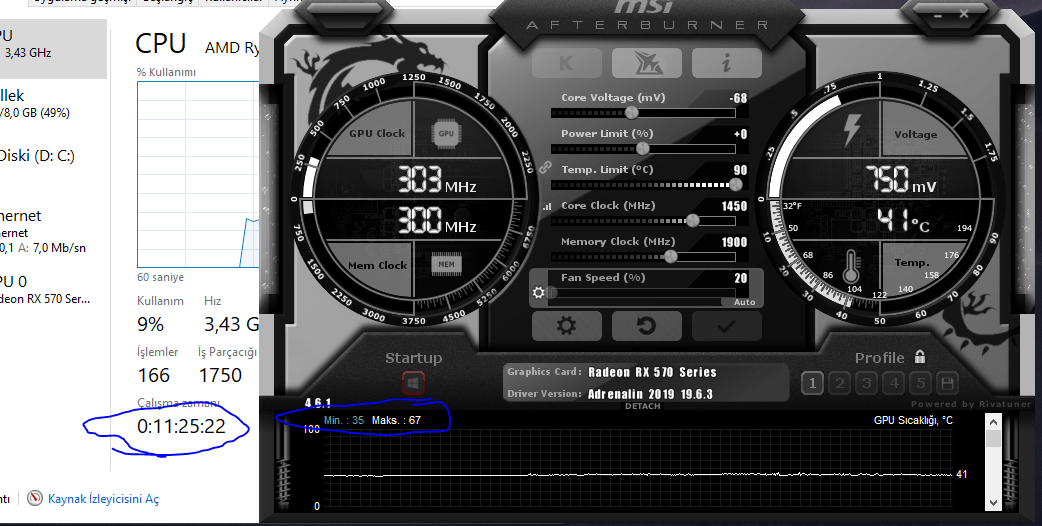This screenshot has width=1042, height=526.
Task: Click the MEM chip icon in gauge
Action: [x=446, y=264]
